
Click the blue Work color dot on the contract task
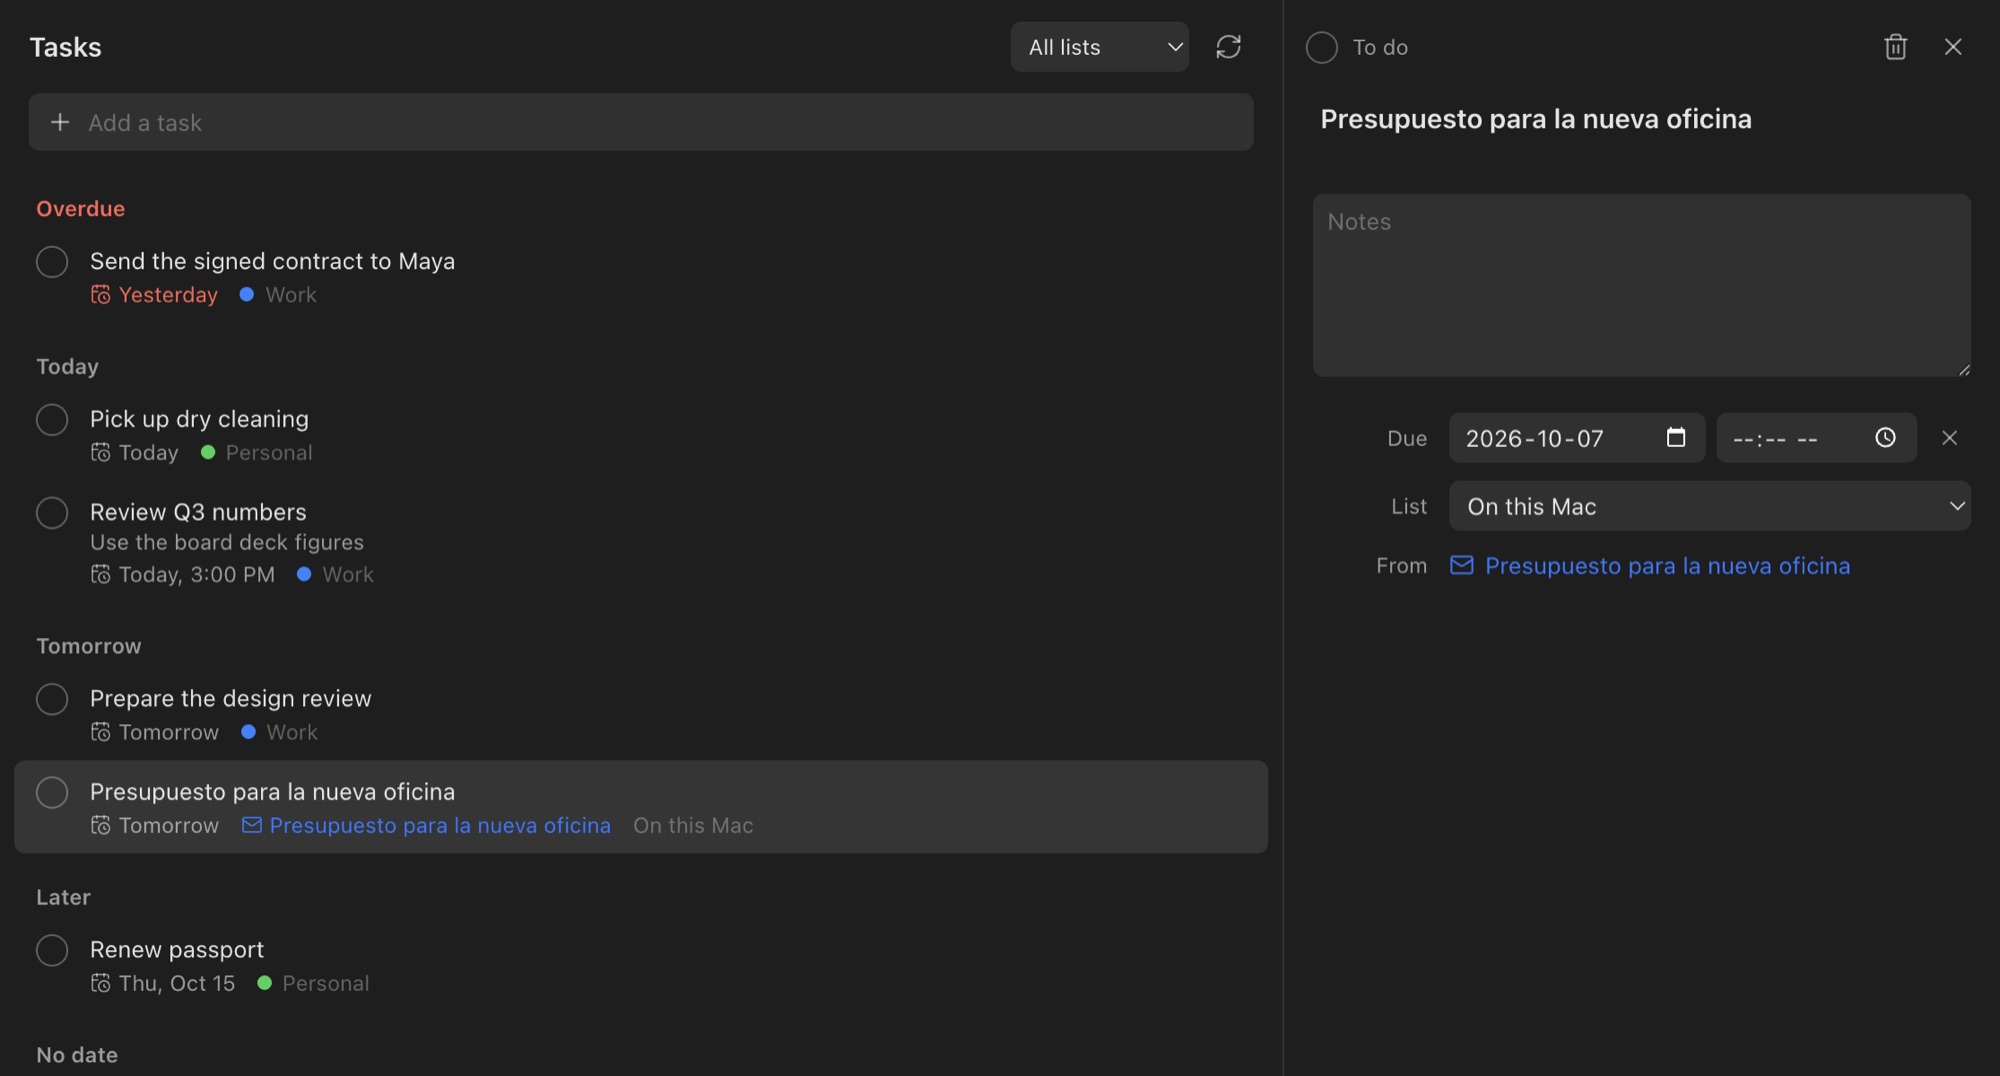pyautogui.click(x=247, y=294)
